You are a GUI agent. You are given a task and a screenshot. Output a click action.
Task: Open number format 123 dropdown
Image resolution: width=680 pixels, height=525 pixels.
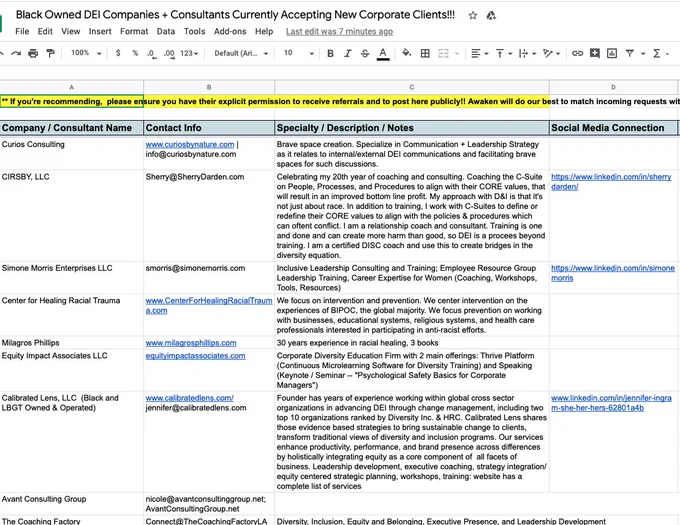(x=189, y=53)
